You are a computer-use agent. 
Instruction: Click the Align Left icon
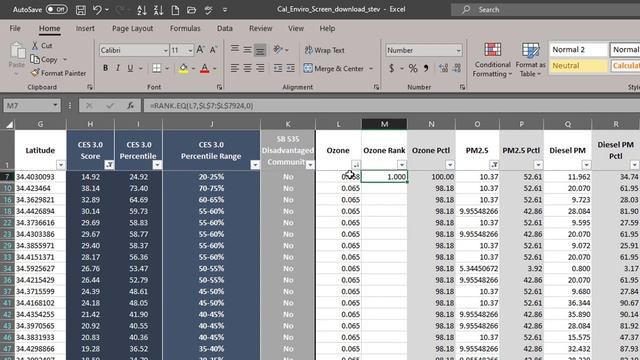tap(235, 68)
